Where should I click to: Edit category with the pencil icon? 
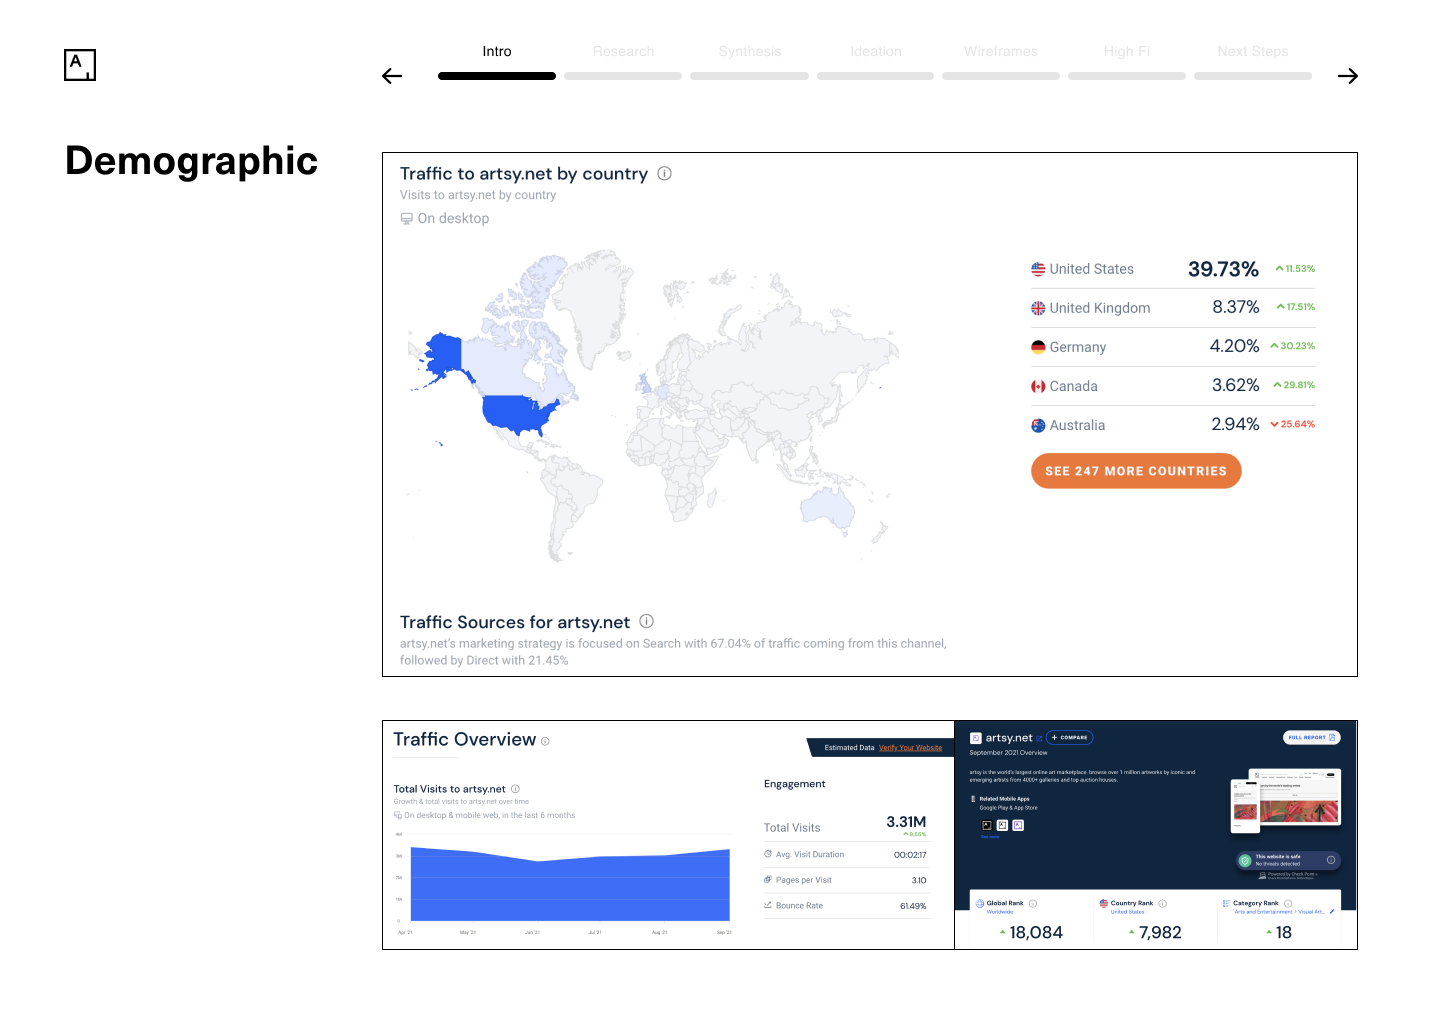tap(1332, 912)
